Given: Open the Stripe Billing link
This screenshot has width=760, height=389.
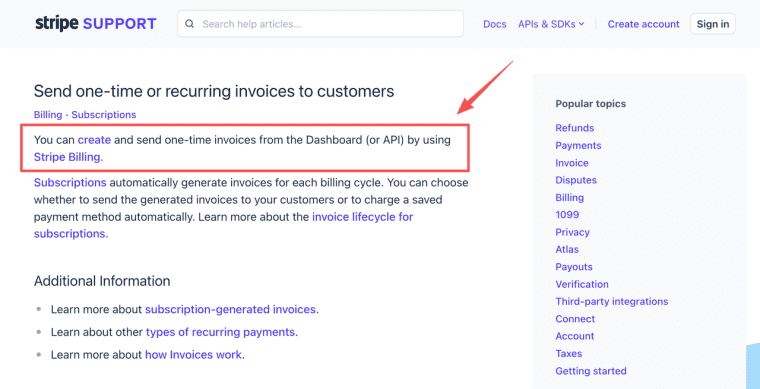Looking at the screenshot, I should 67,157.
